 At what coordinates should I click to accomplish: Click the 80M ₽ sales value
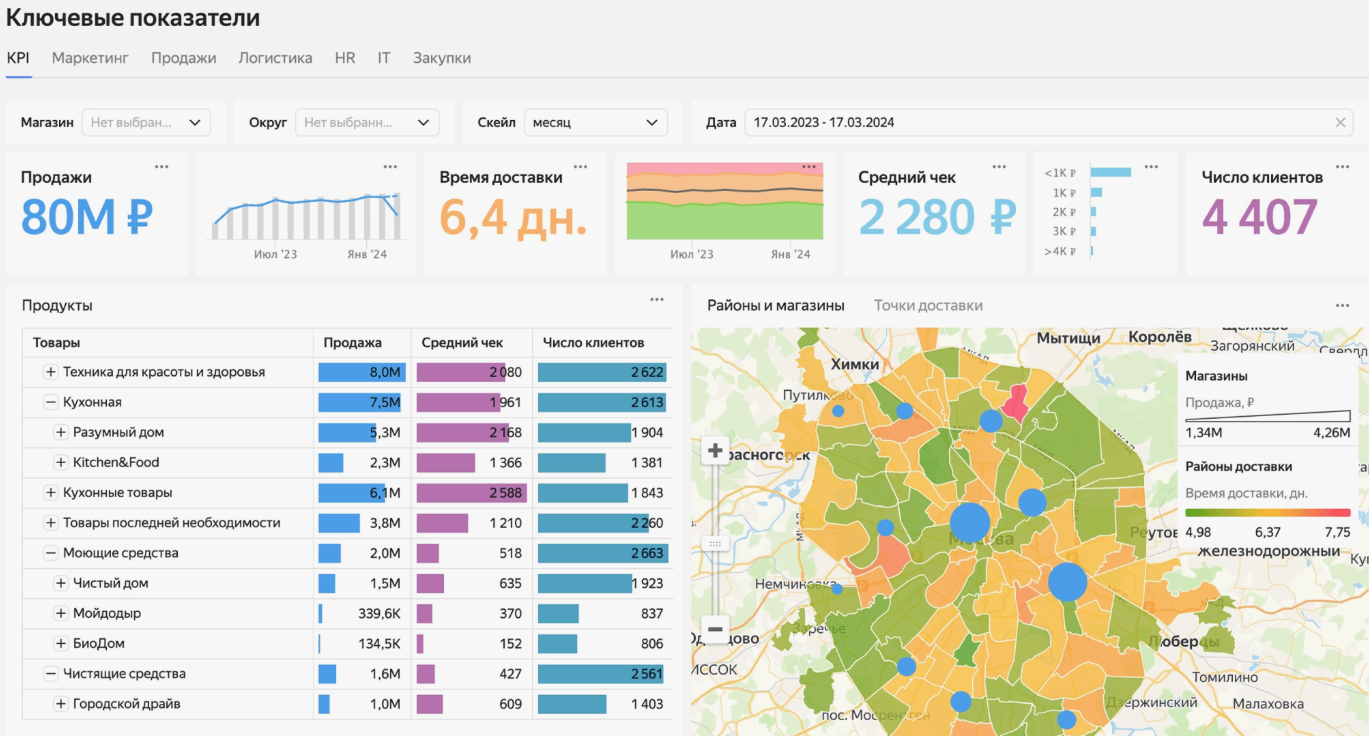[x=87, y=217]
